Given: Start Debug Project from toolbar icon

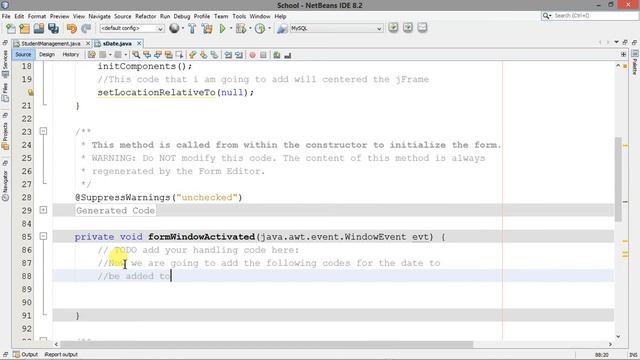Looking at the screenshot, I should tap(241, 29).
